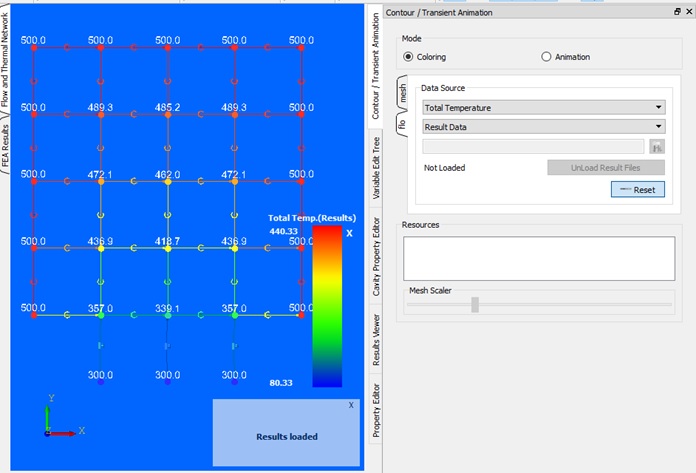Click the Mesh Scaler slider handle
The width and height of the screenshot is (696, 473).
coord(475,304)
